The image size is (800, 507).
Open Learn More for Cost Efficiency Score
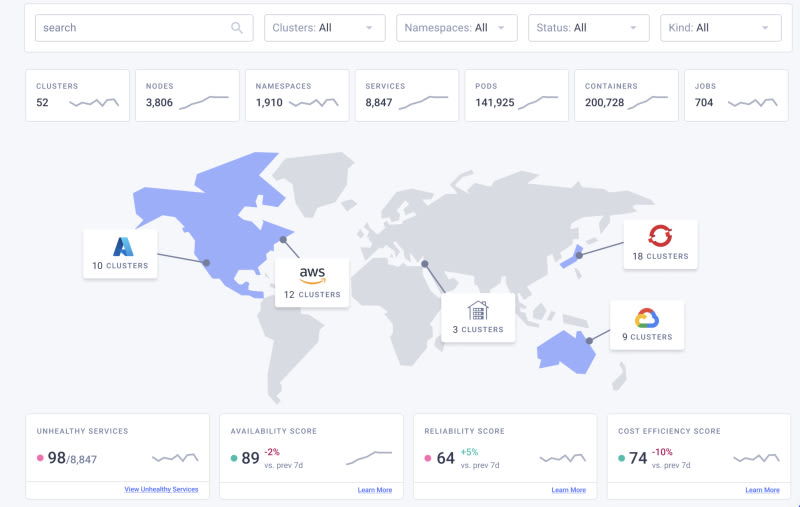[763, 490]
